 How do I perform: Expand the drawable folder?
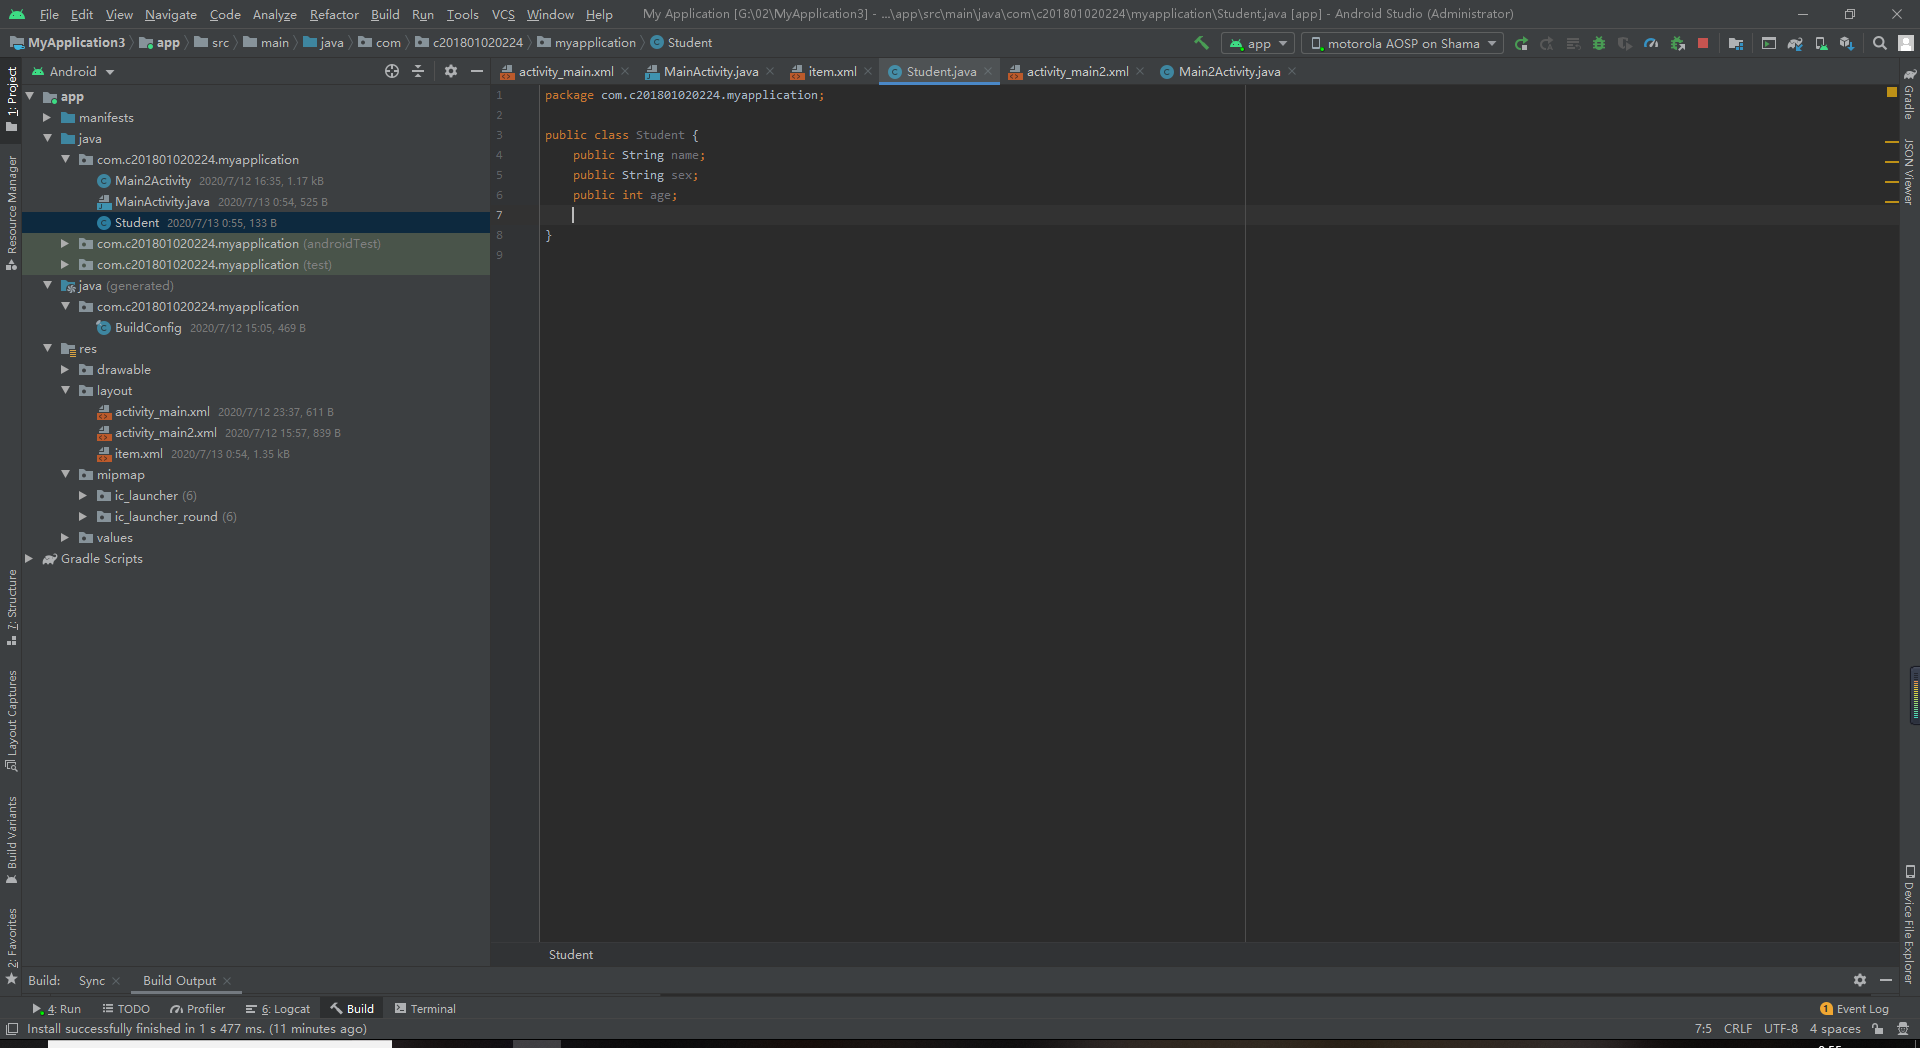65,369
